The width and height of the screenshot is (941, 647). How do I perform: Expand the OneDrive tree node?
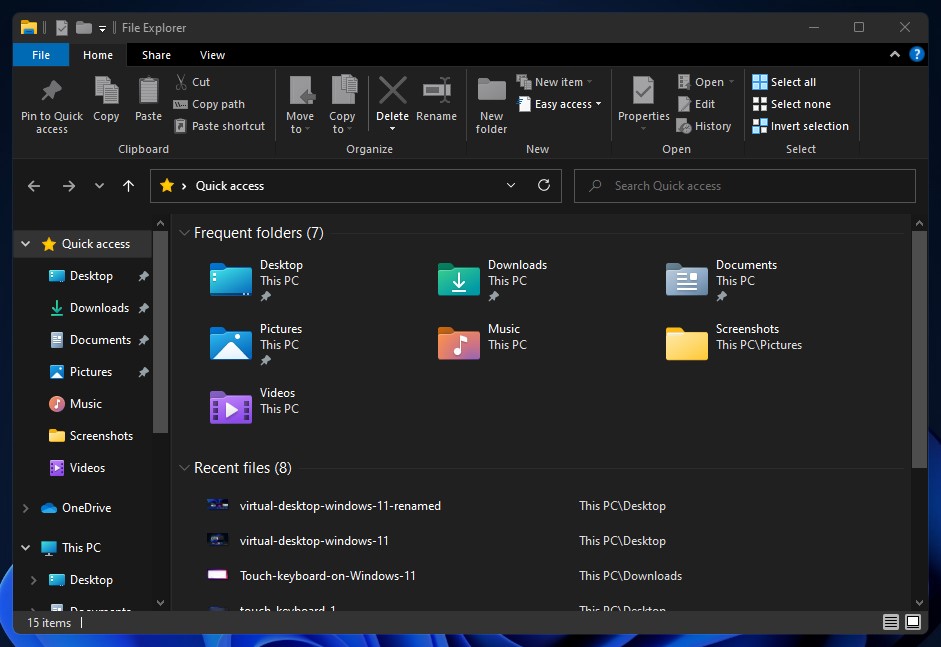pos(26,508)
